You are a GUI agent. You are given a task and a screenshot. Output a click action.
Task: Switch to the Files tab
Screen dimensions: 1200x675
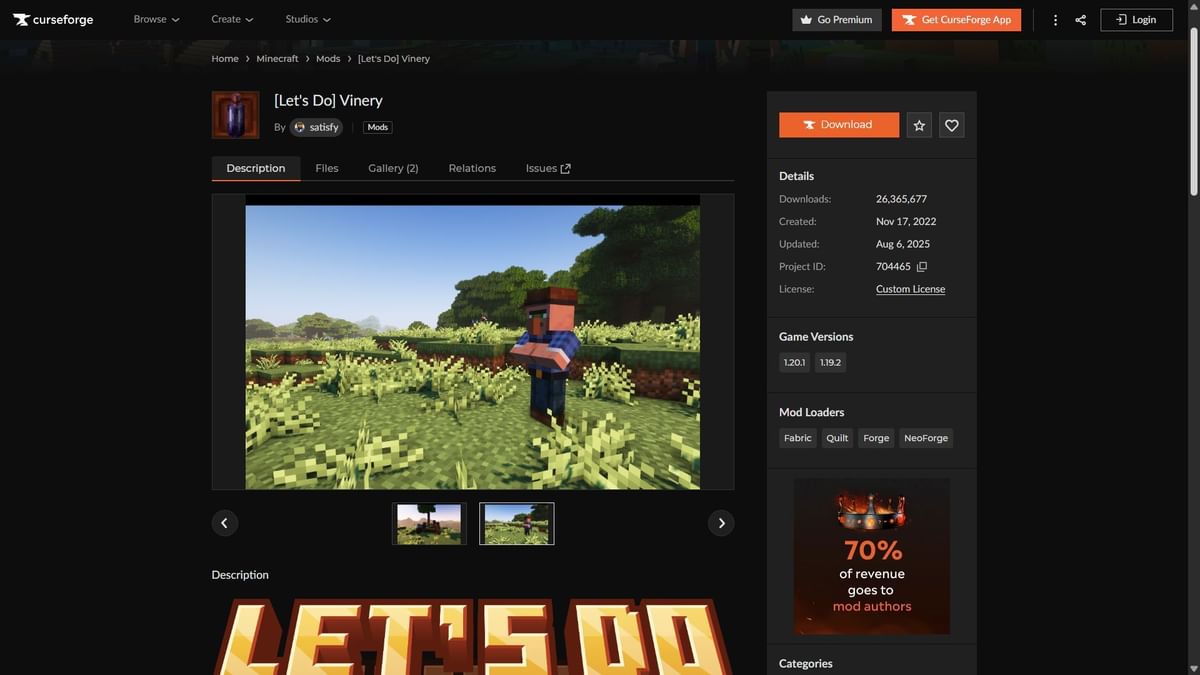pyautogui.click(x=326, y=167)
